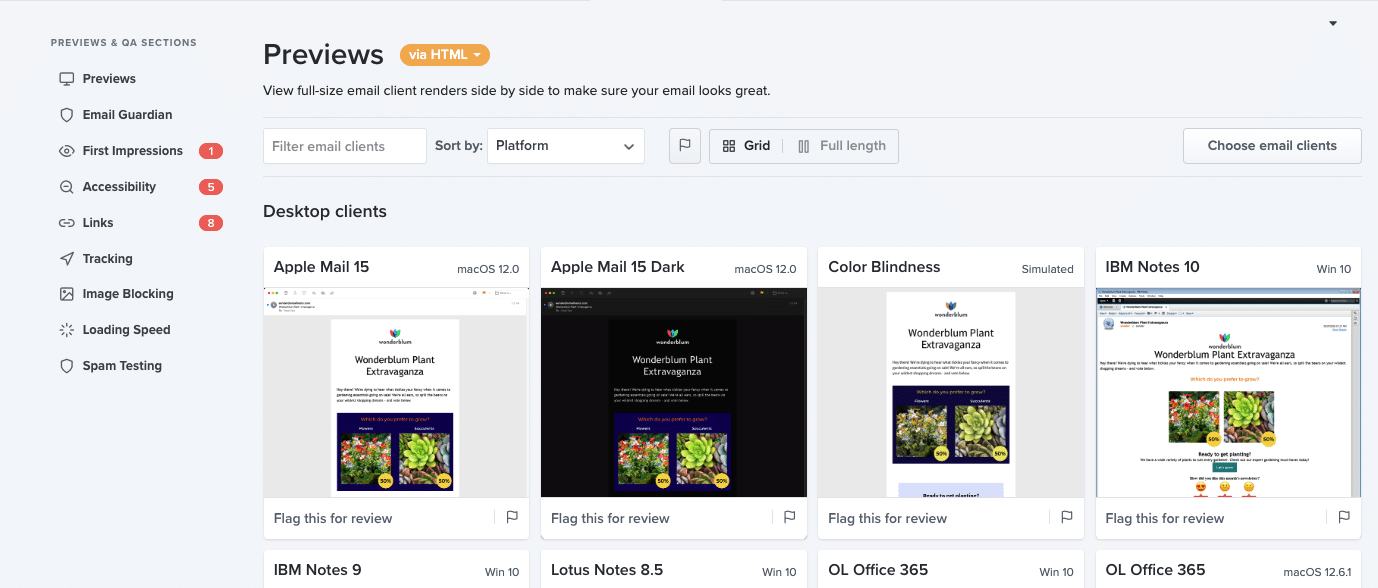Toggle the flag on the Color Blindness preview

(x=1066, y=518)
